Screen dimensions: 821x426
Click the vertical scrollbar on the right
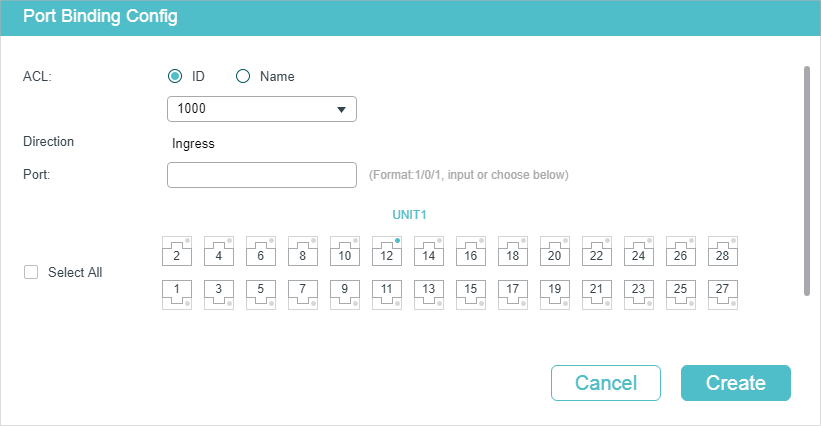tap(807, 180)
